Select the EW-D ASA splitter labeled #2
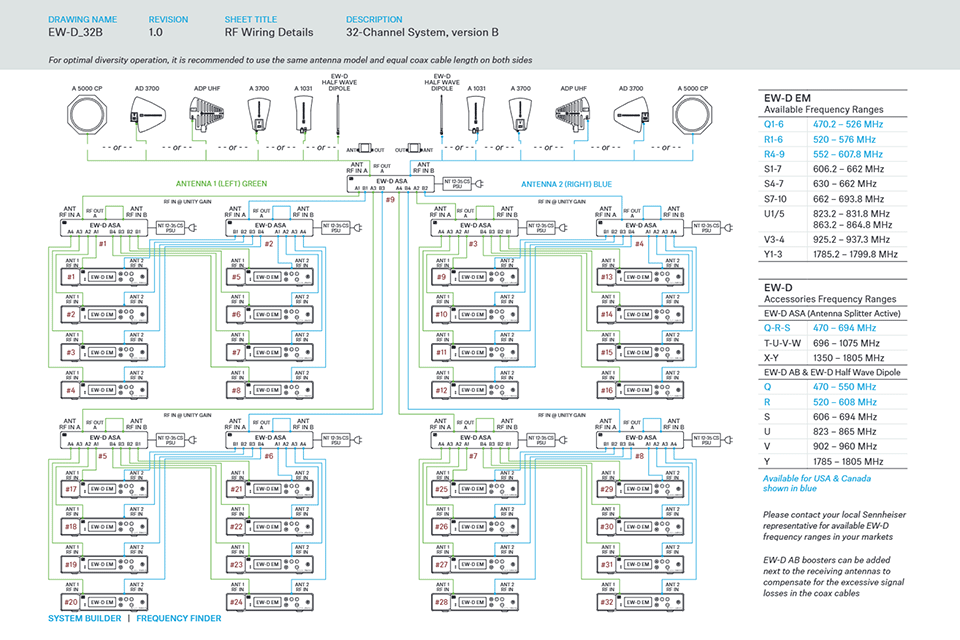Image resolution: width=960 pixels, height=640 pixels. pos(270,228)
